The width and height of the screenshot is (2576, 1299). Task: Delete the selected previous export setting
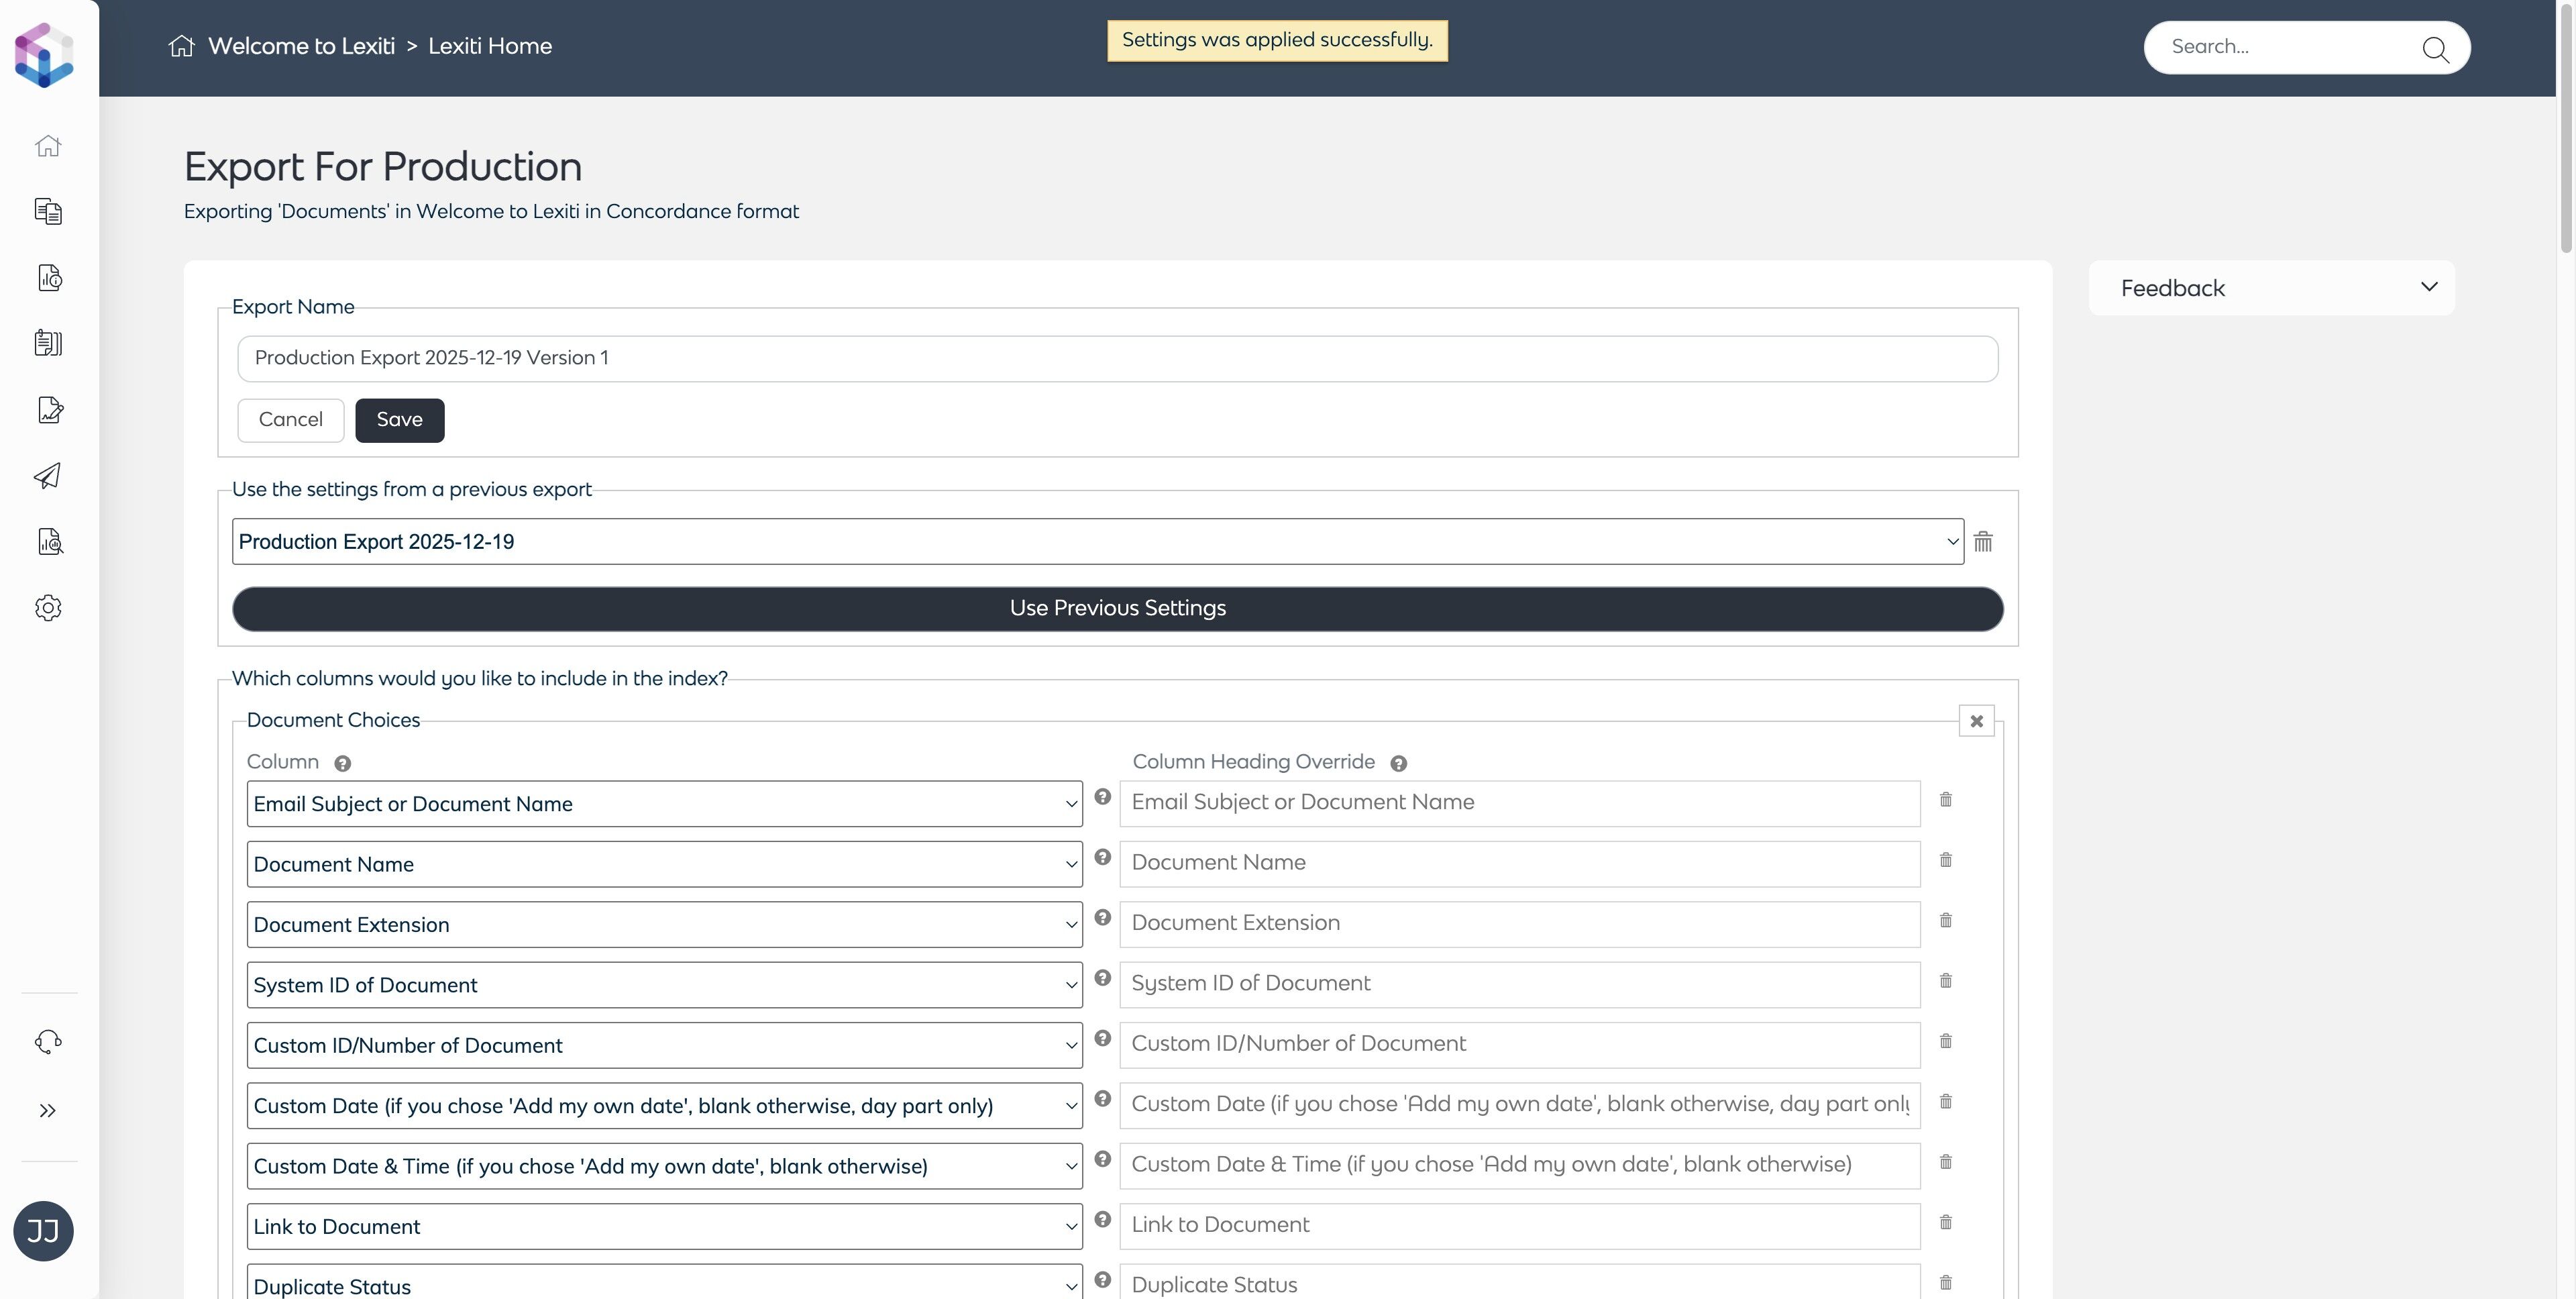(1983, 542)
